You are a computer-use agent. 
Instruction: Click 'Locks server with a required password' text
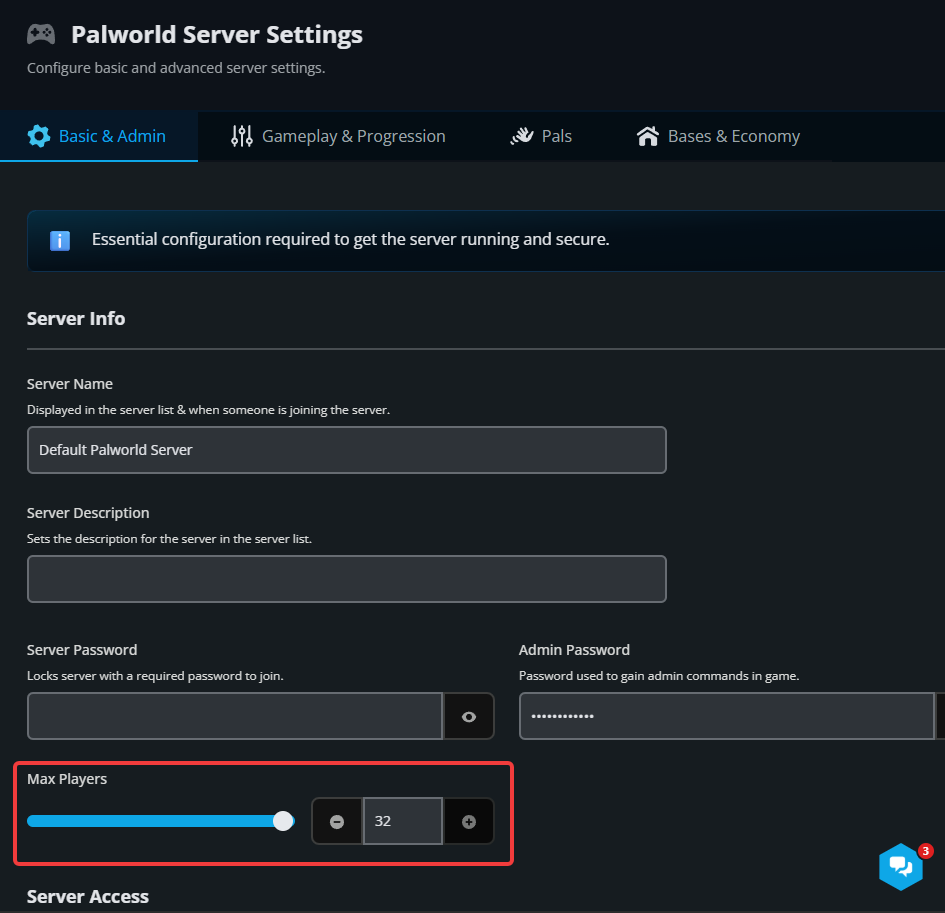[x=155, y=676]
